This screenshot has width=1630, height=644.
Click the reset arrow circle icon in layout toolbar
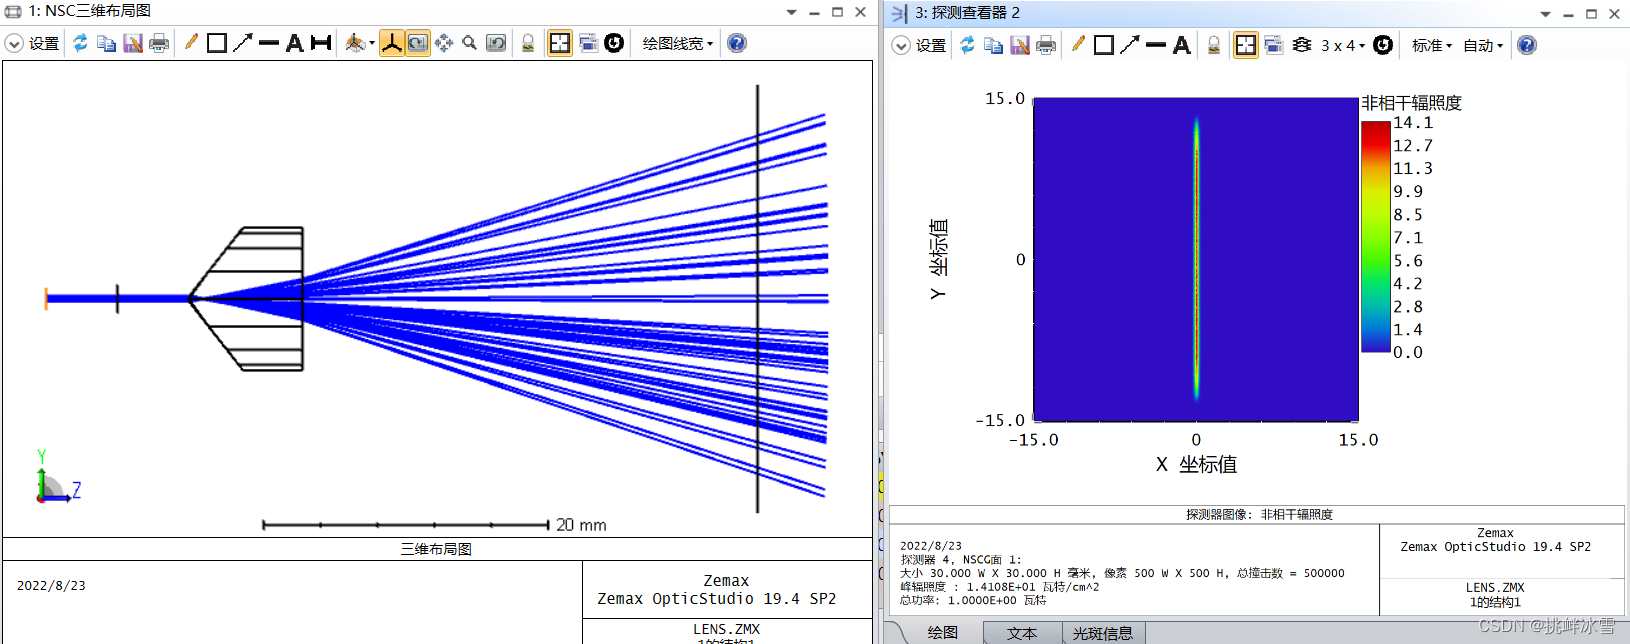click(x=614, y=43)
